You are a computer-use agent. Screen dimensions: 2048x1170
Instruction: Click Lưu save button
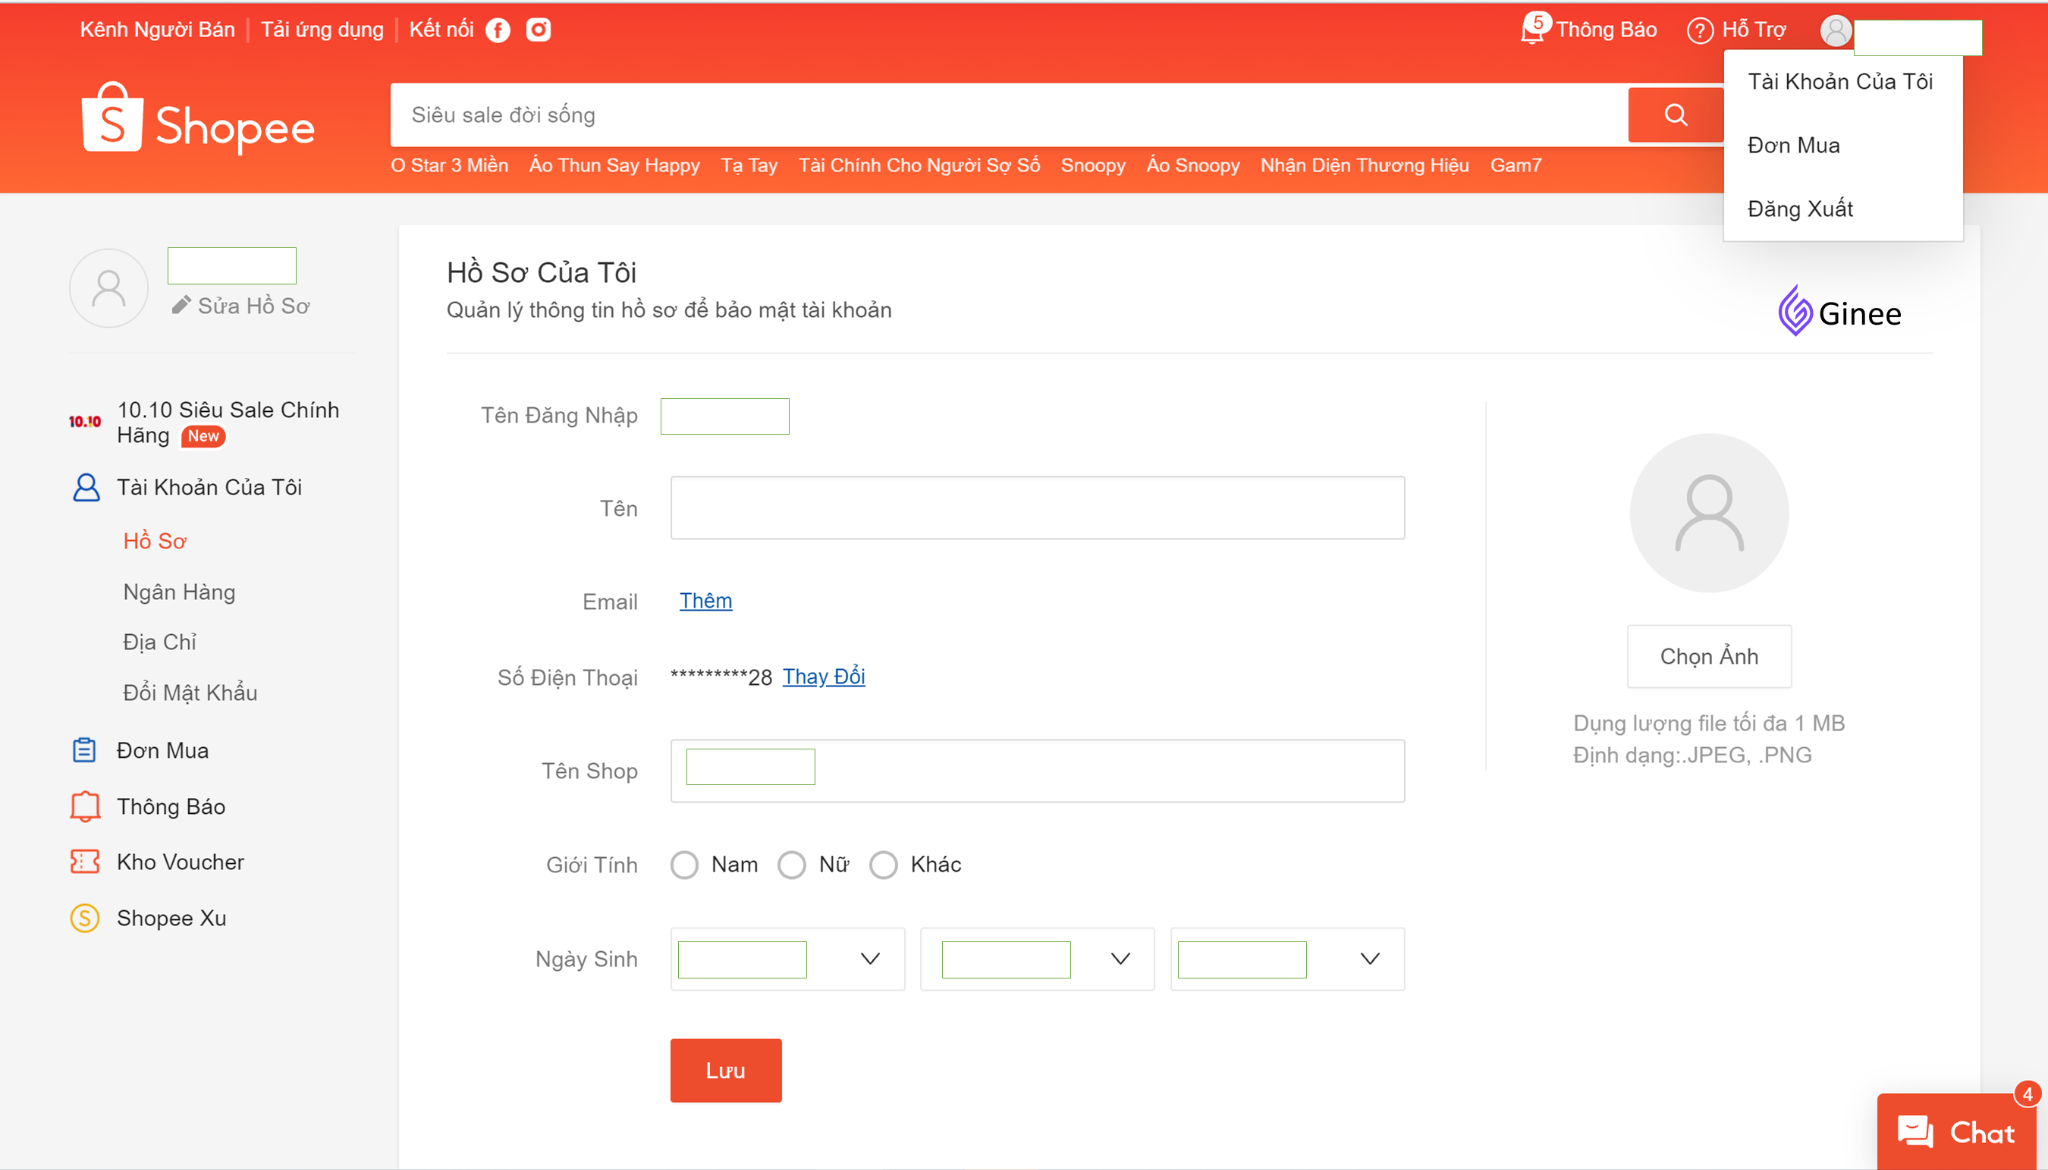[x=726, y=1069]
